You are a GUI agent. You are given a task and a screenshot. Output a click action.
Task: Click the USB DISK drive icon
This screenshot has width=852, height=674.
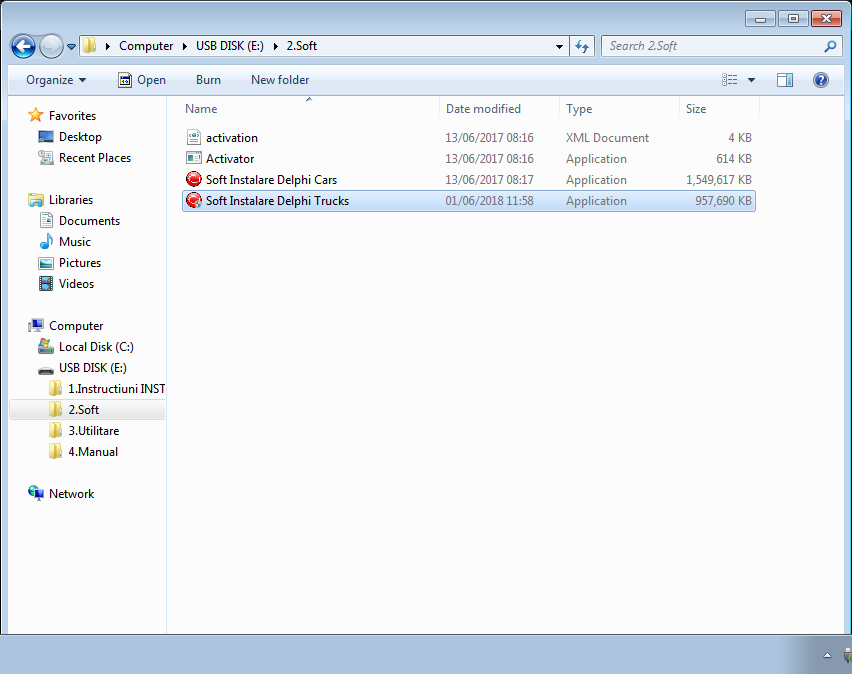click(x=46, y=370)
